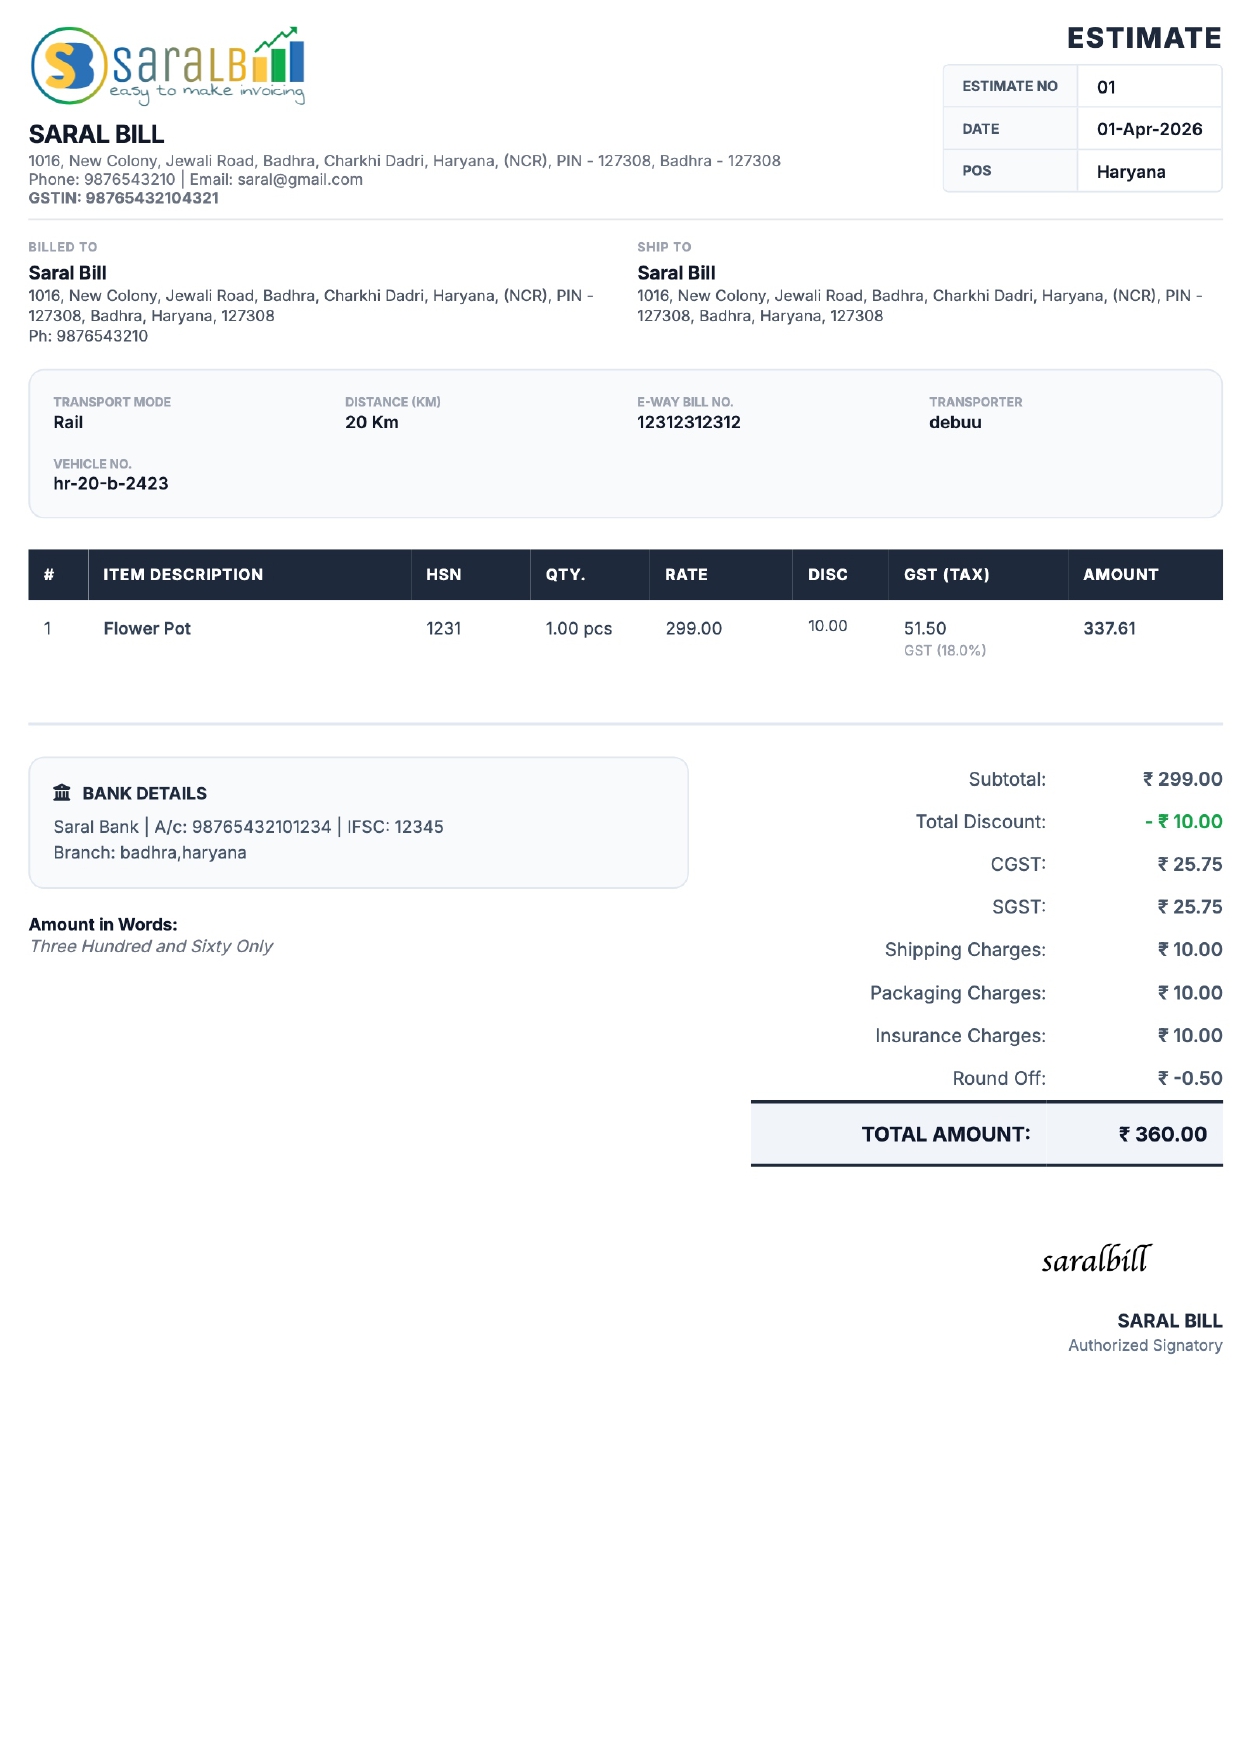Click the Ship To name Saral Bill
The height and width of the screenshot is (1754, 1241).
coord(676,273)
